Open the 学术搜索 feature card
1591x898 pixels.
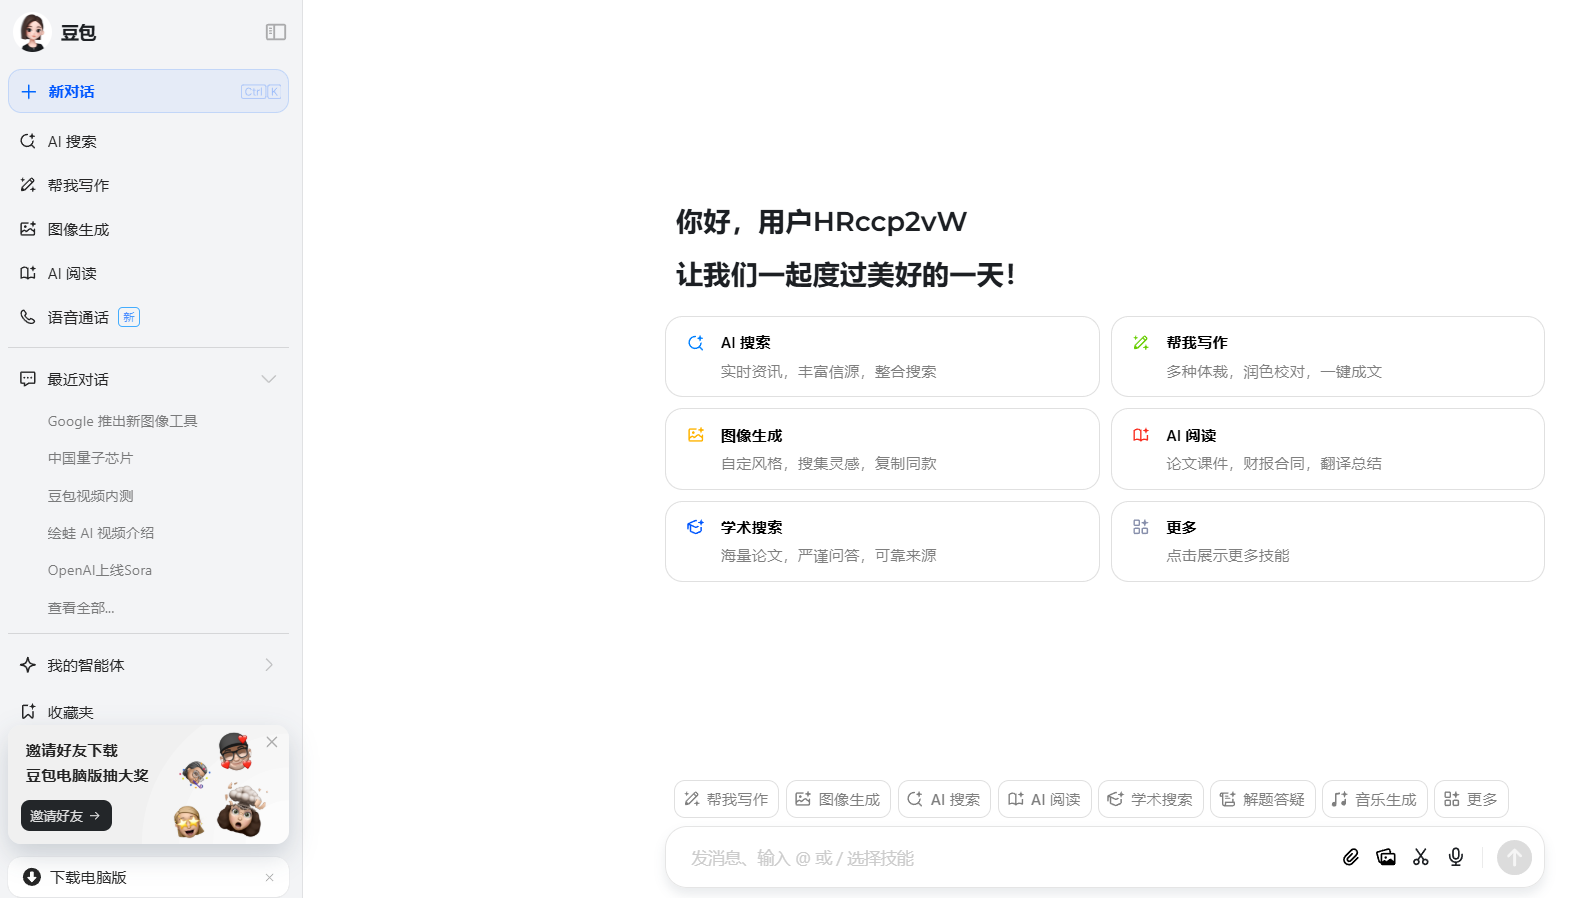[882, 541]
